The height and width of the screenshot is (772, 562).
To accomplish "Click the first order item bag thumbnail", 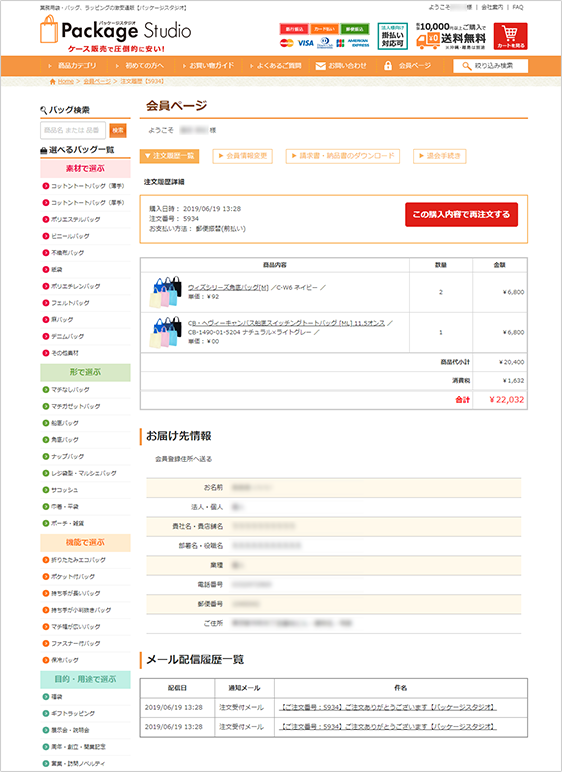I will coord(165,291).
